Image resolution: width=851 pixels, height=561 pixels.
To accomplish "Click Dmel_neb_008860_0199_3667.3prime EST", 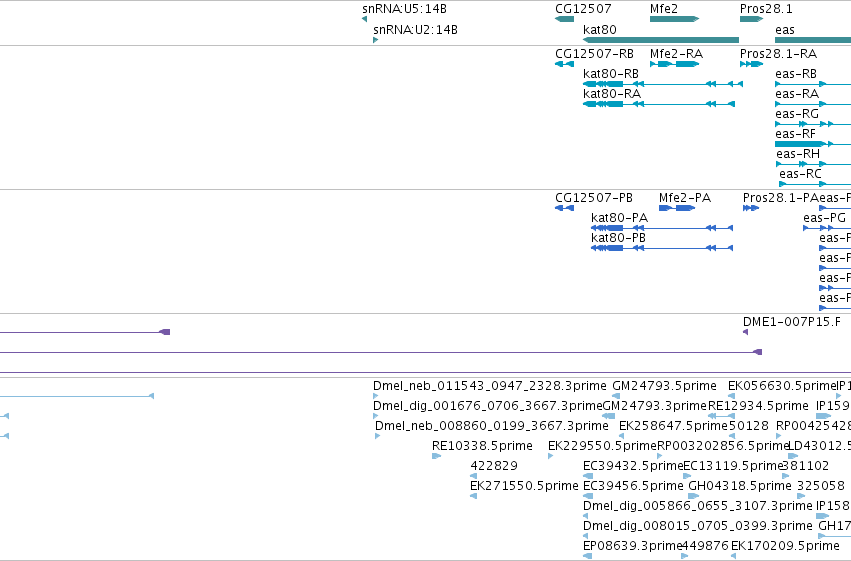I will pyautogui.click(x=378, y=436).
